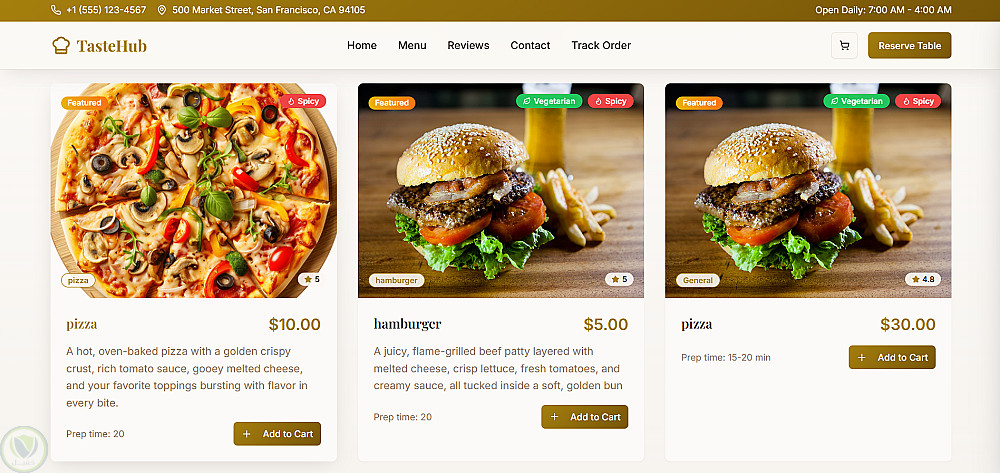Click the Reserve Table button
Viewport: 1000px width, 473px height.
coord(909,45)
